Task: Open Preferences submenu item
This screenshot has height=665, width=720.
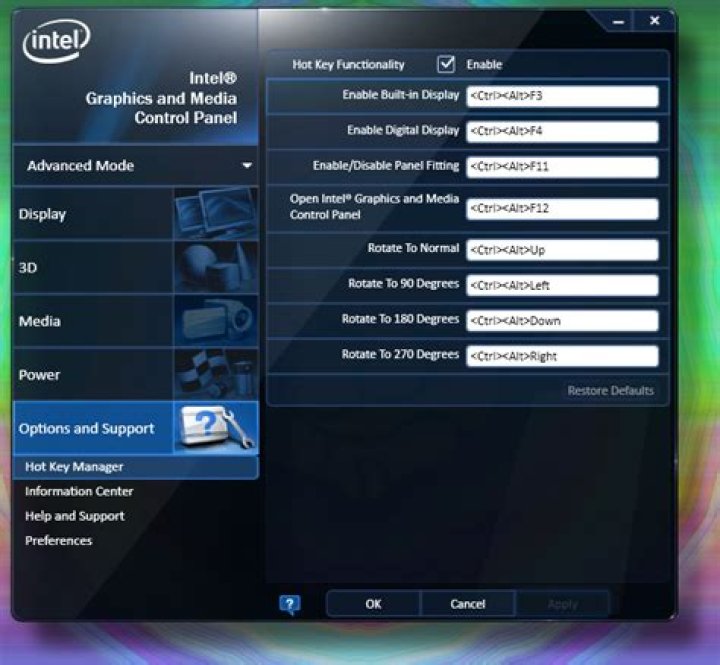Action: pos(58,541)
